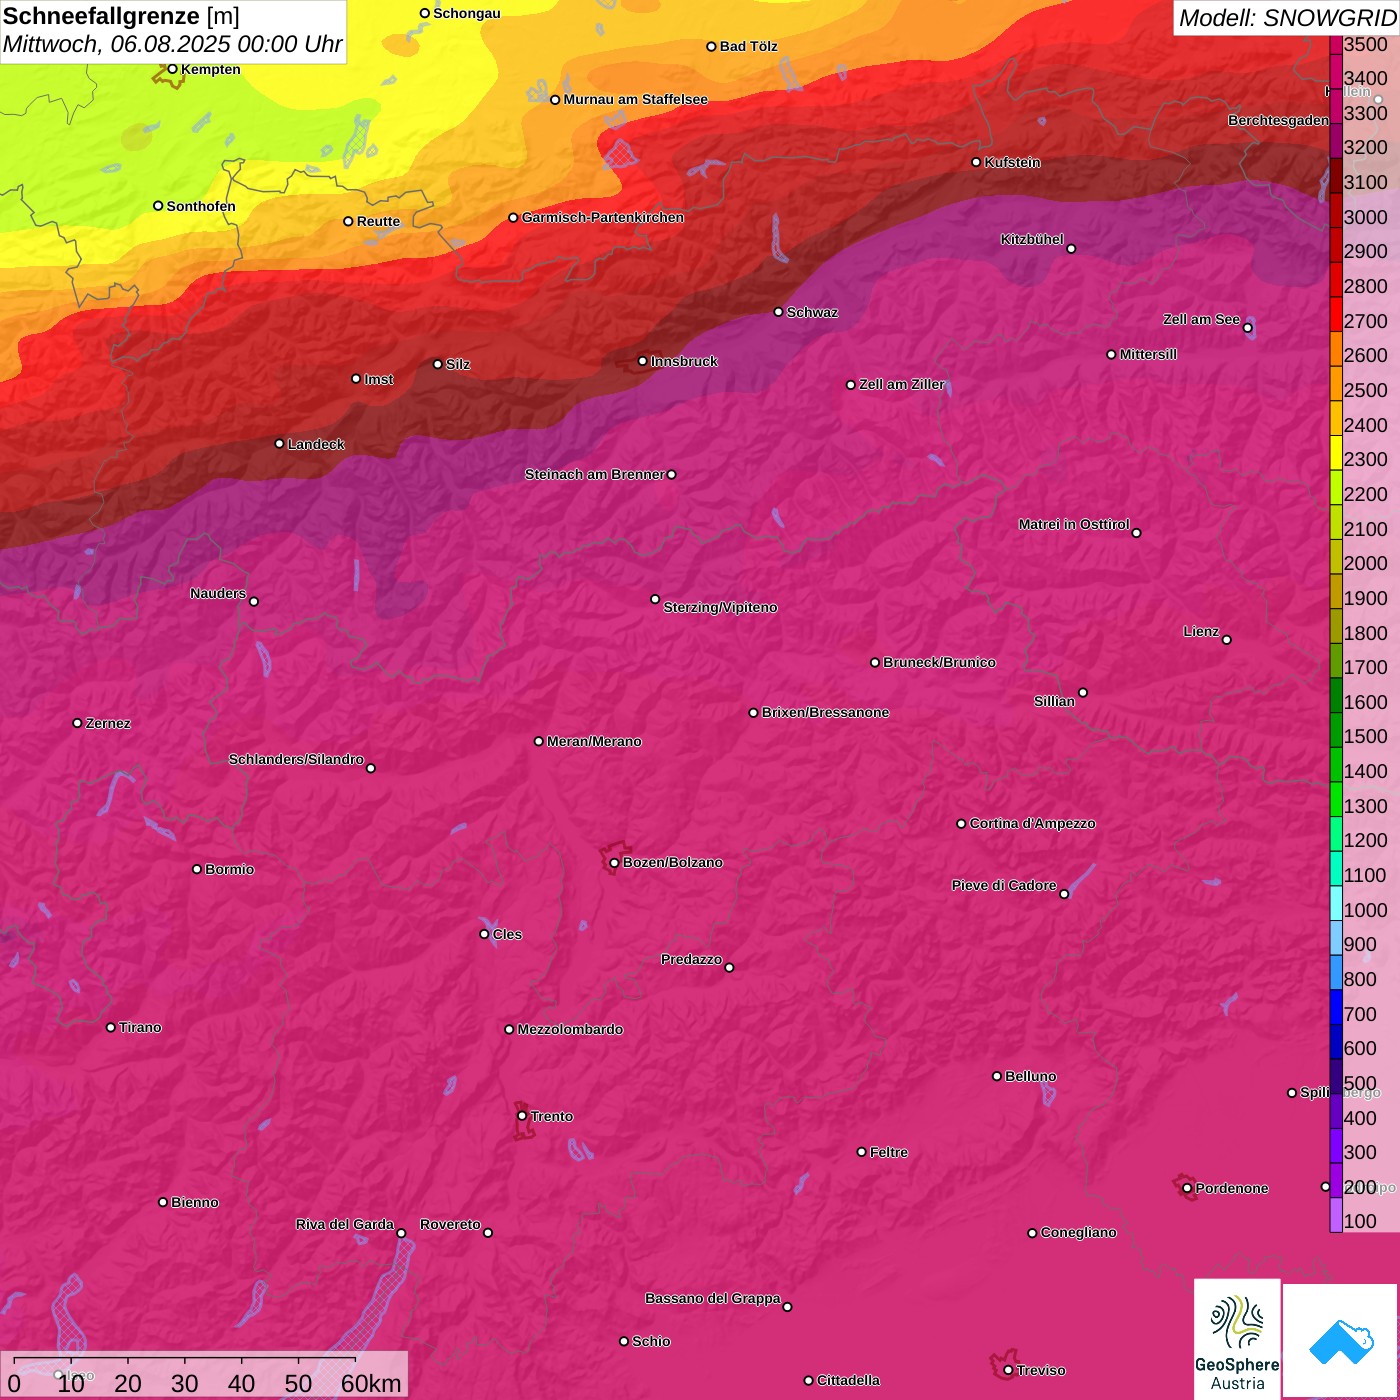Click the Zell am Ziller label
The image size is (1400, 1400).
pos(902,384)
